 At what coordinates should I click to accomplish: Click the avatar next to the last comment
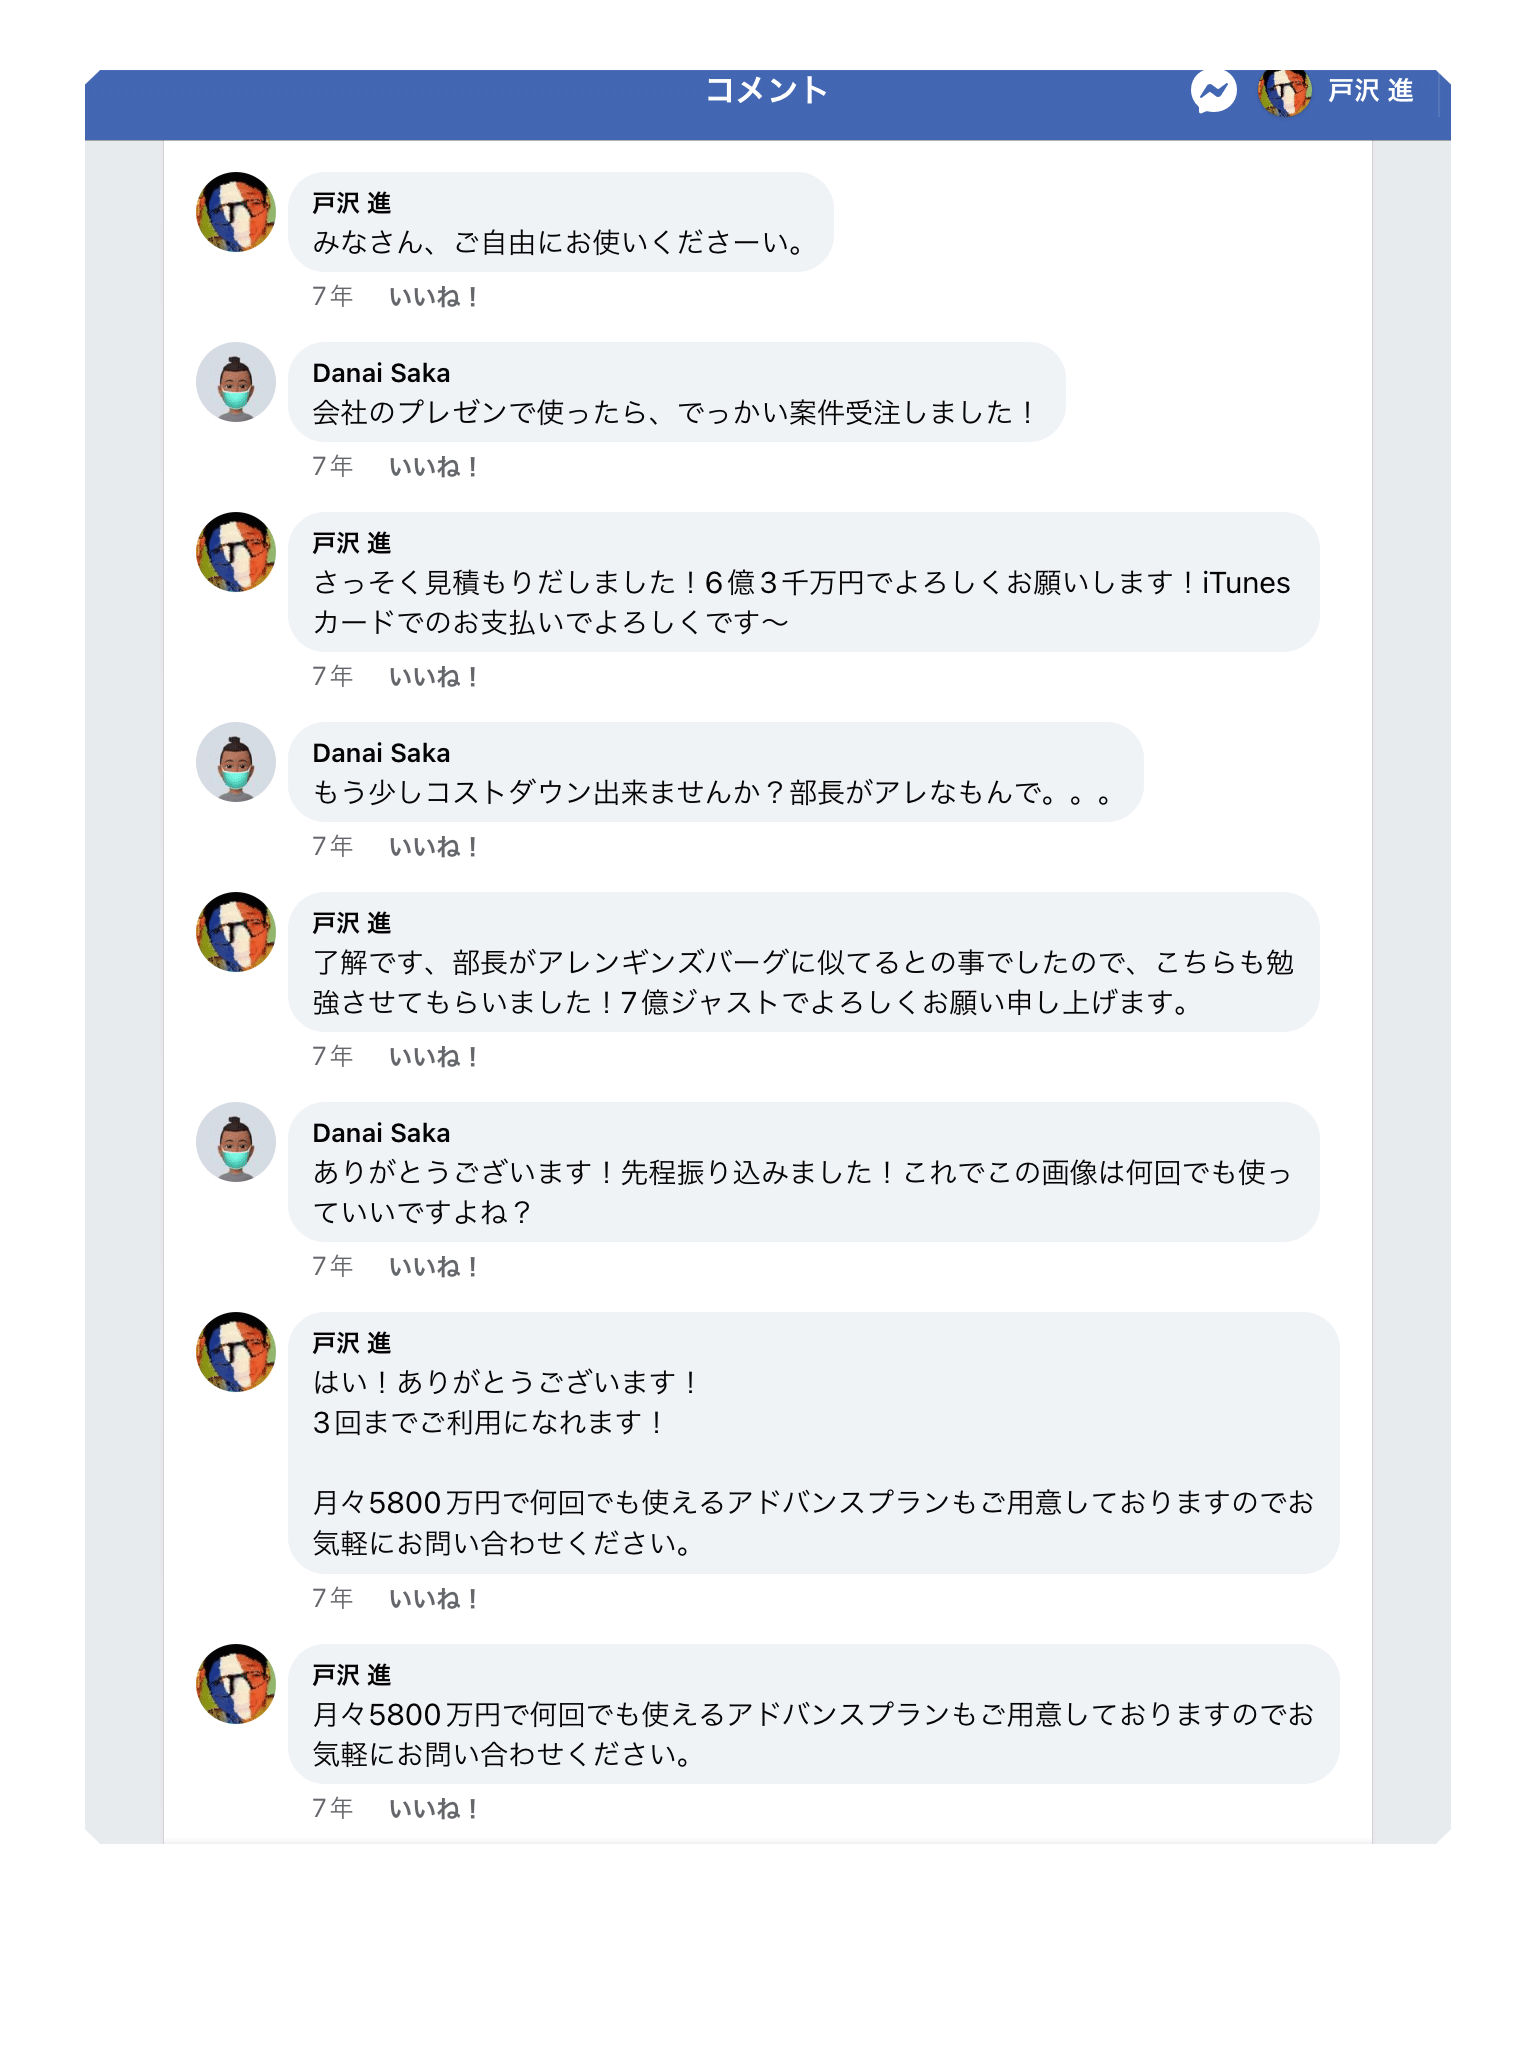(x=236, y=1684)
